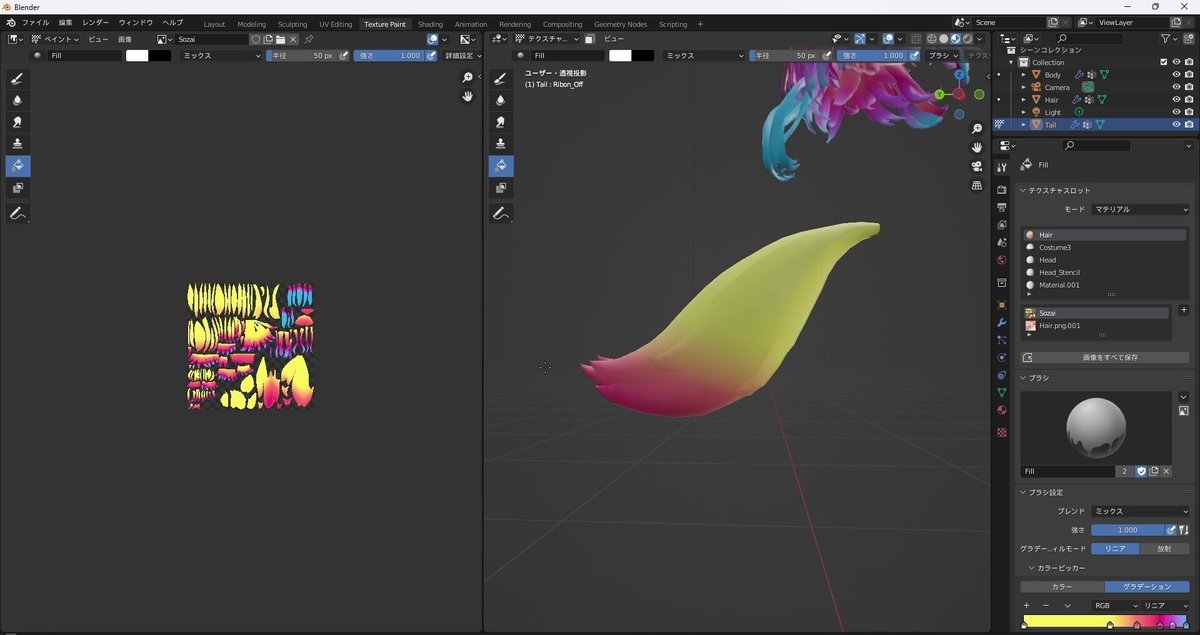Expand the Body object in outliner
Viewport: 1200px width, 635px height.
pyautogui.click(x=1023, y=75)
